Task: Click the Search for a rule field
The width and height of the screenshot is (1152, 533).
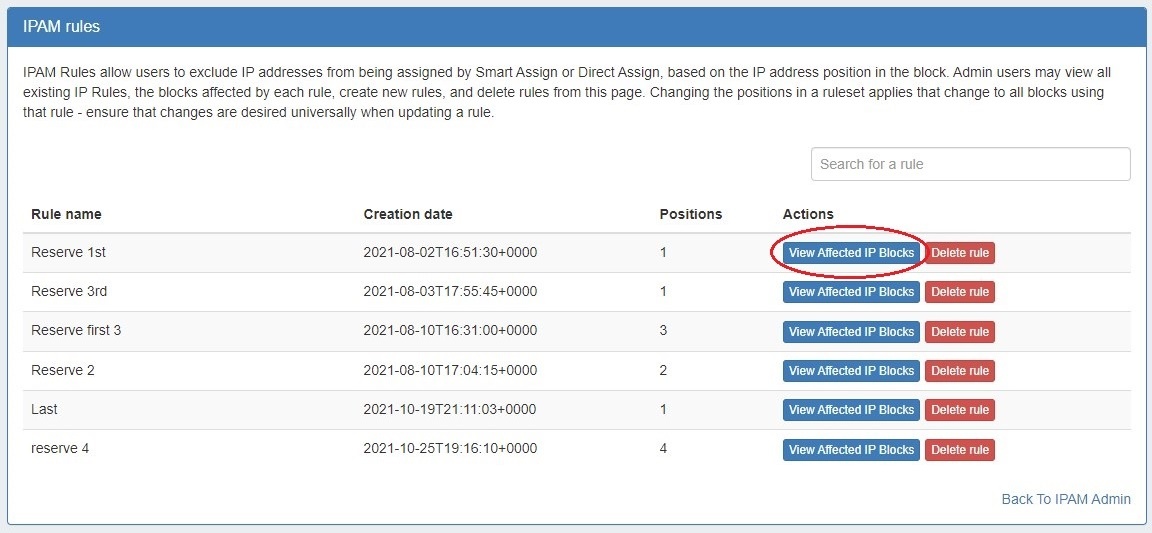Action: pos(970,164)
